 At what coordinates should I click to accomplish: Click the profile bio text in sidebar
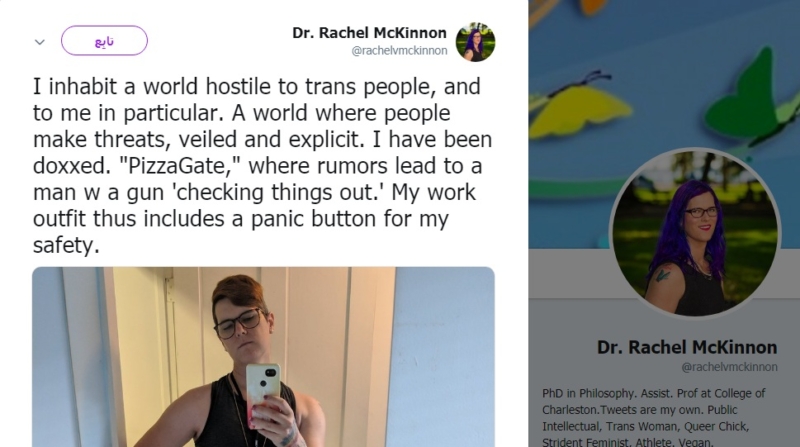654,417
